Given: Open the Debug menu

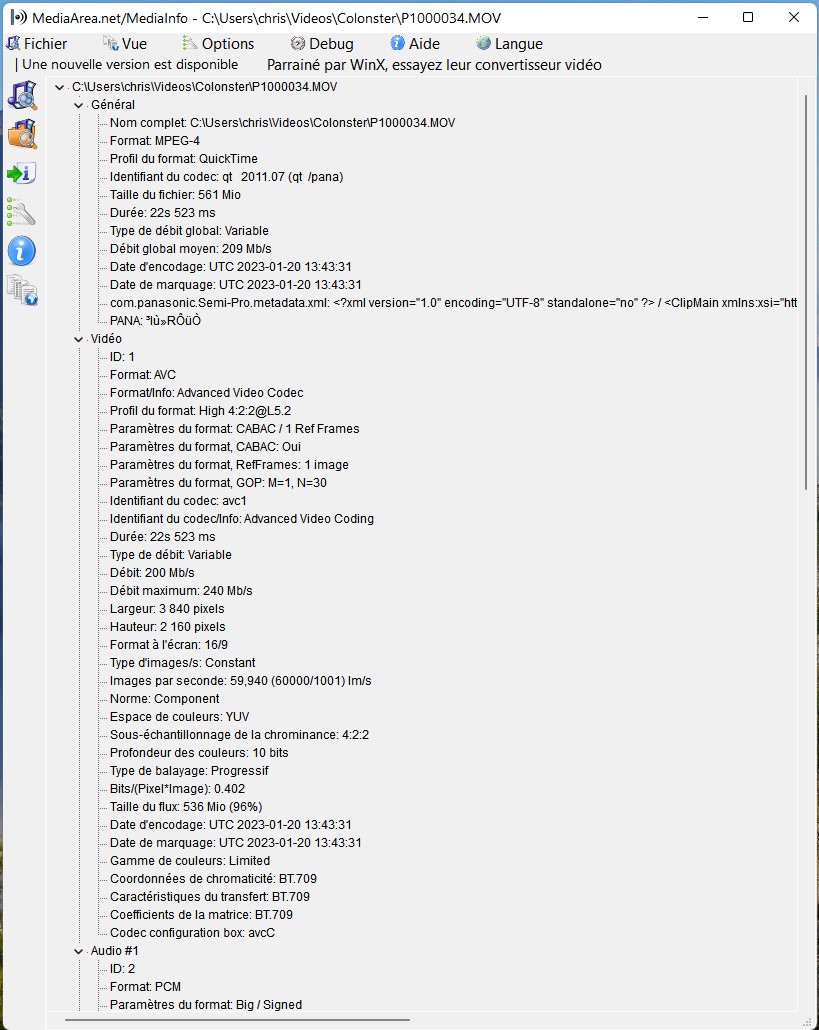Looking at the screenshot, I should 322,44.
